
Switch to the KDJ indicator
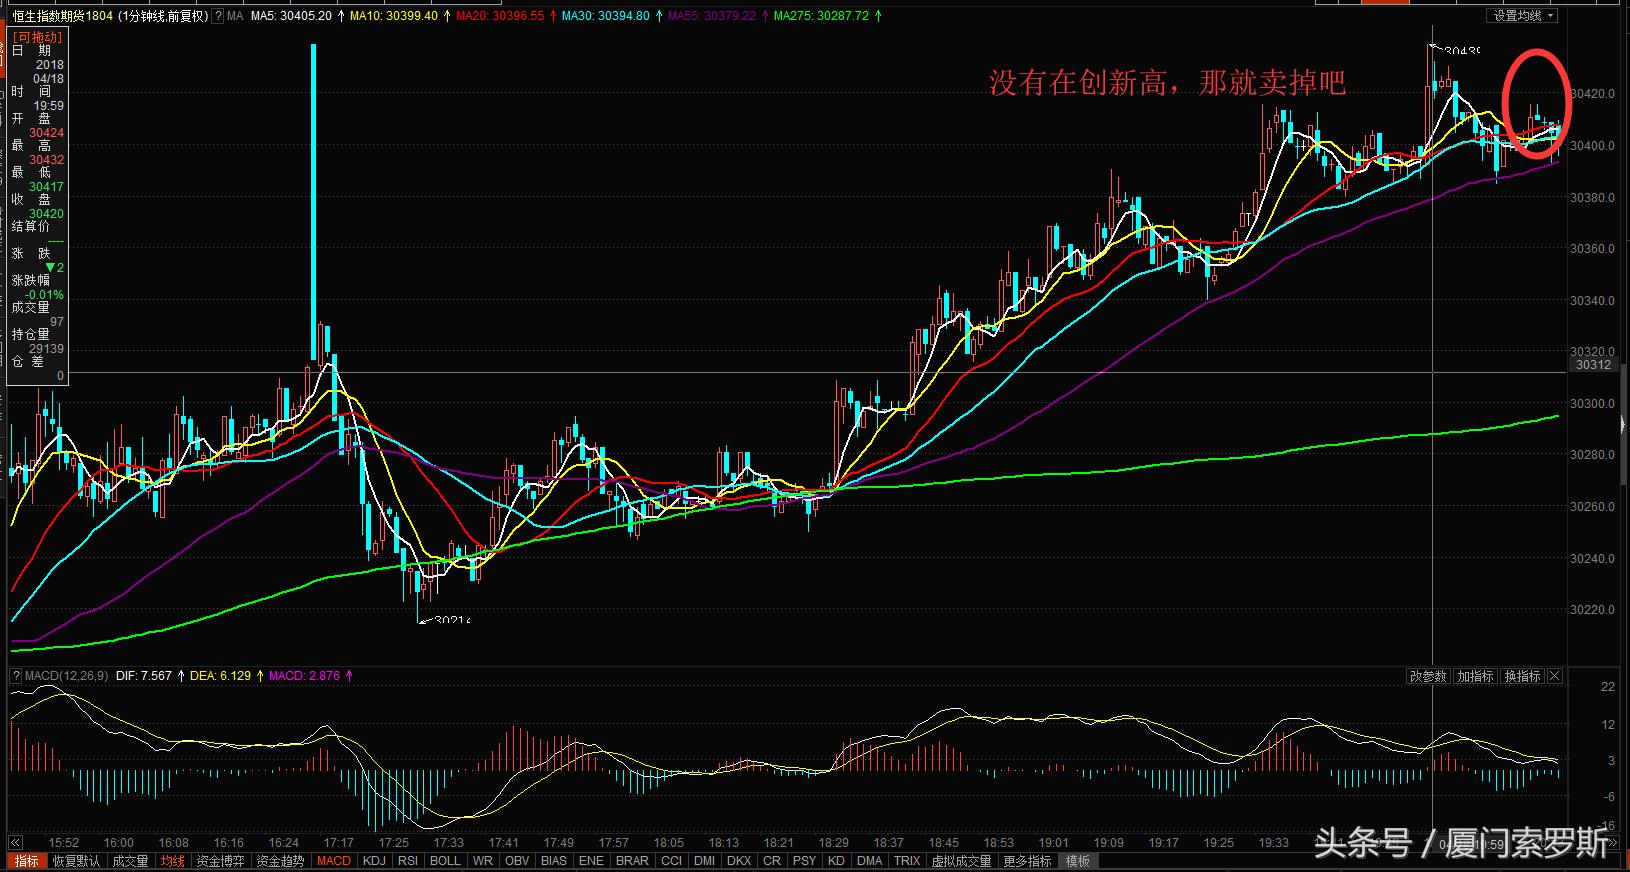[x=374, y=861]
